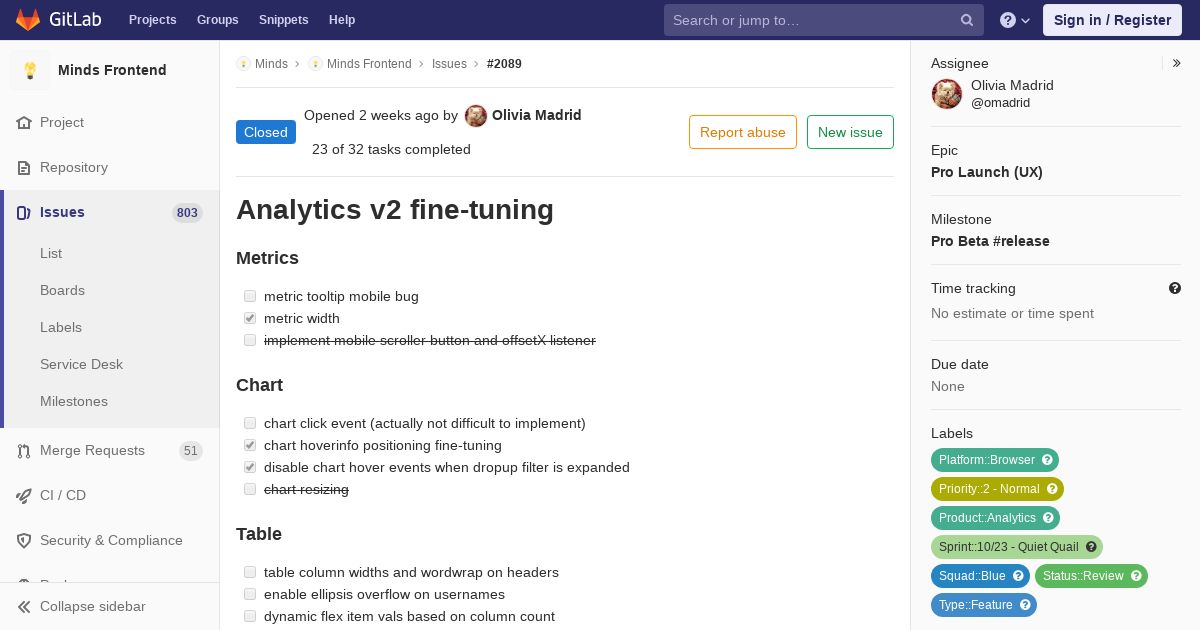Image resolution: width=1200 pixels, height=630 pixels.
Task: Open the Groups menu in top bar
Action: point(218,20)
